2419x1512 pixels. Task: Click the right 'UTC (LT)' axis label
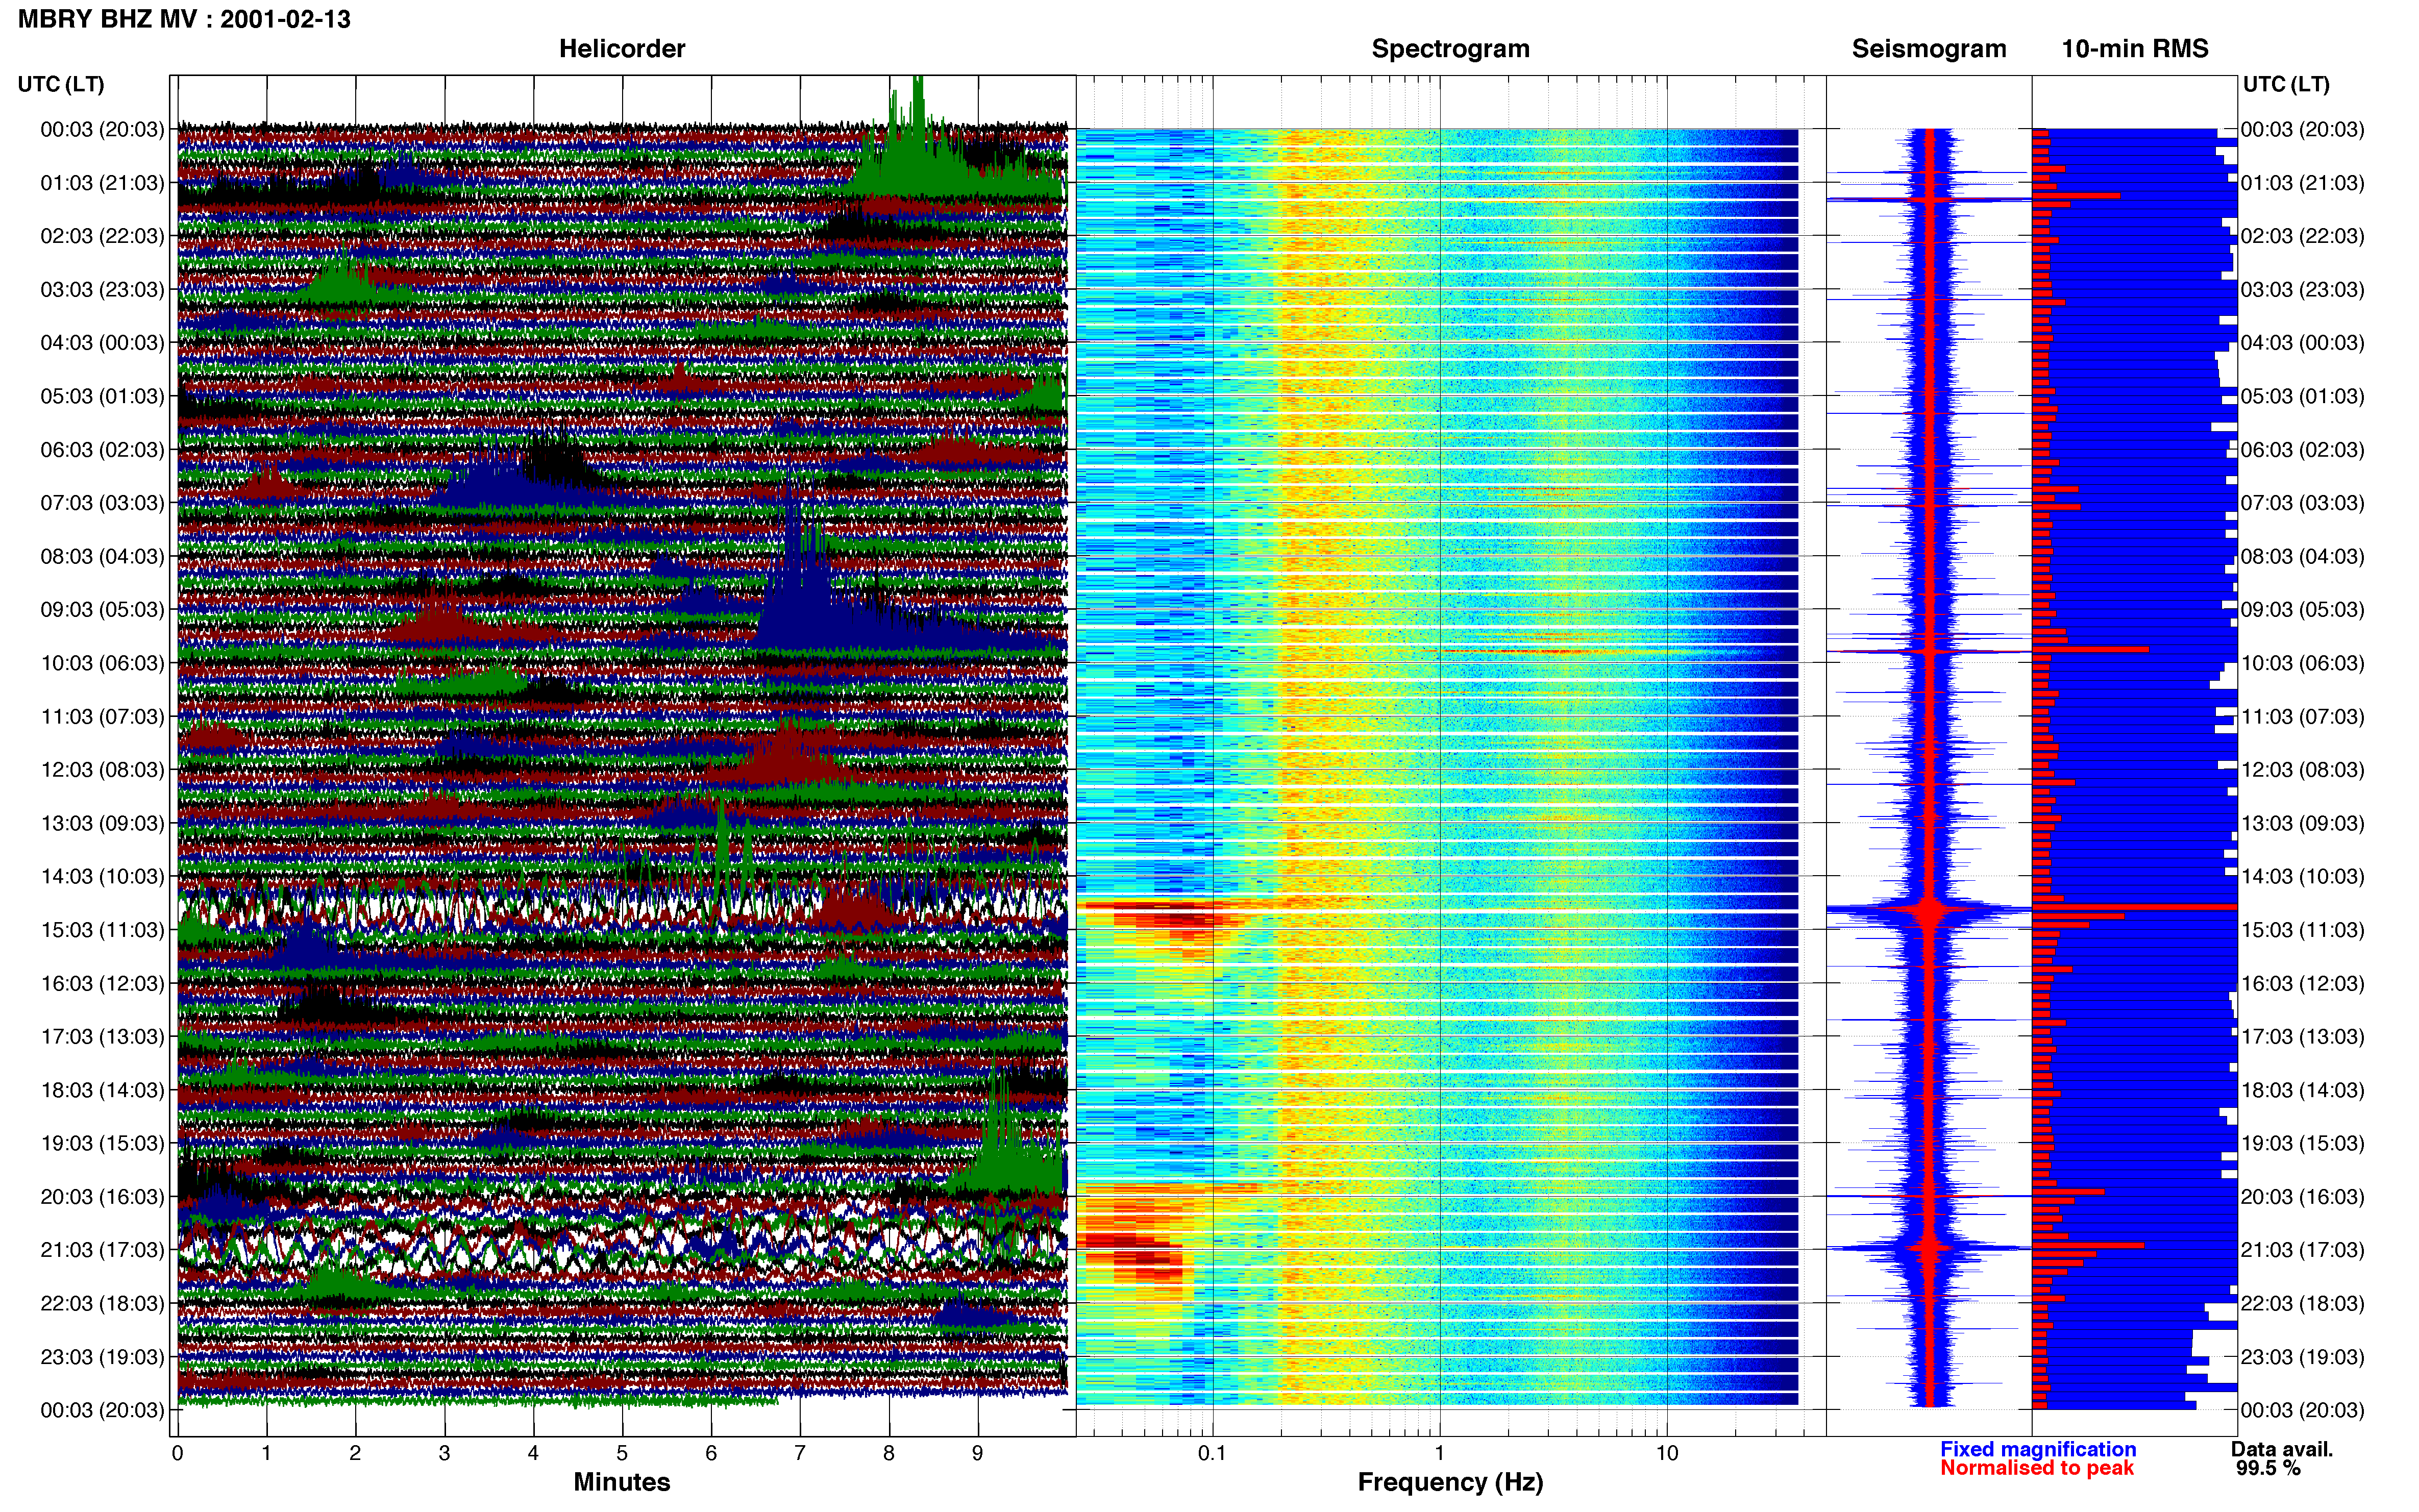tap(2286, 84)
